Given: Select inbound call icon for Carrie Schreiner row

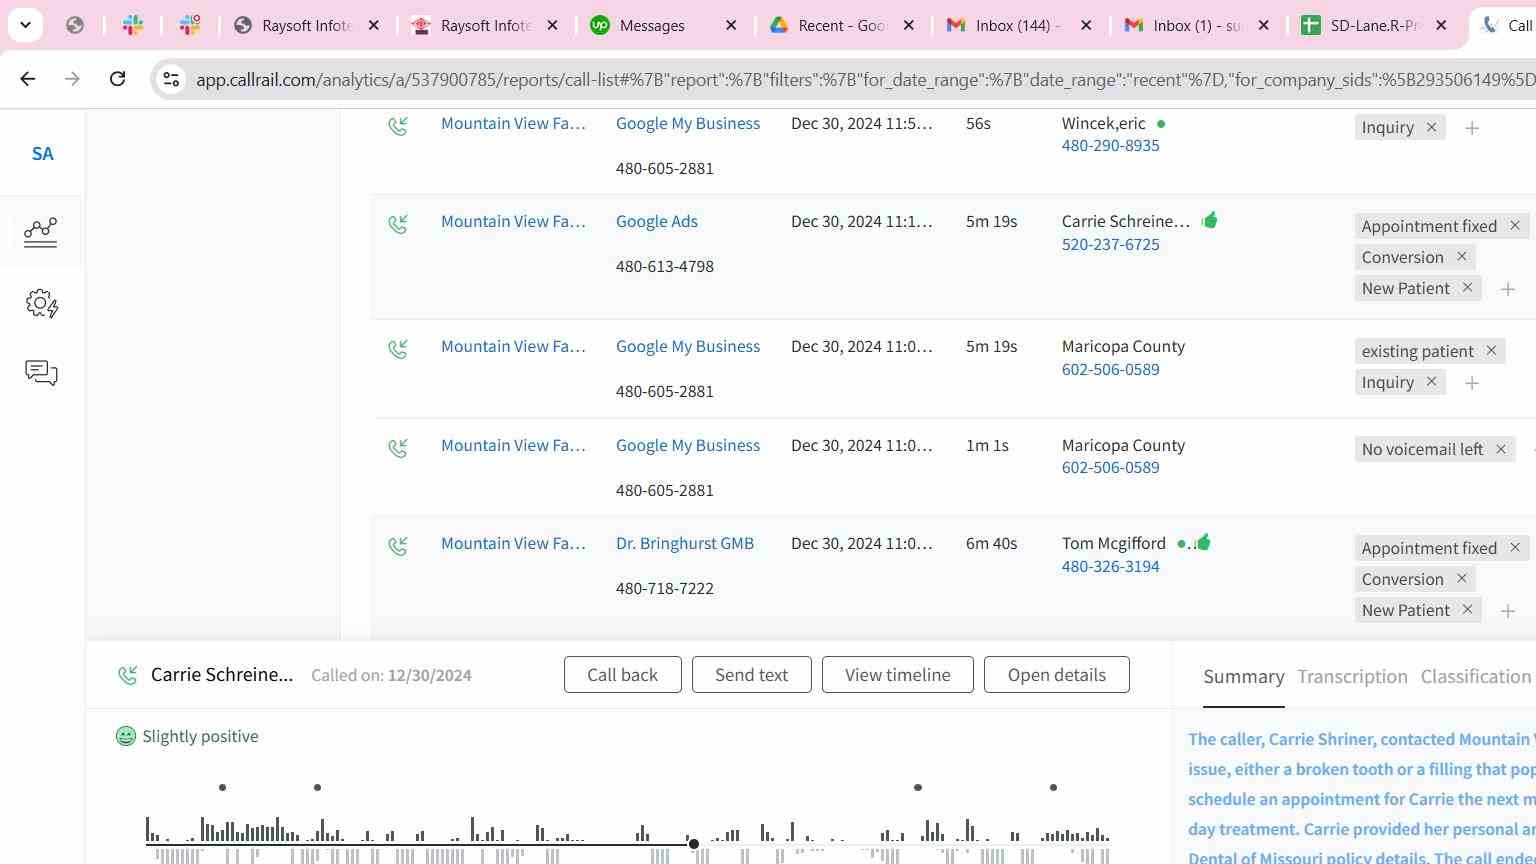Looking at the screenshot, I should pos(398,224).
